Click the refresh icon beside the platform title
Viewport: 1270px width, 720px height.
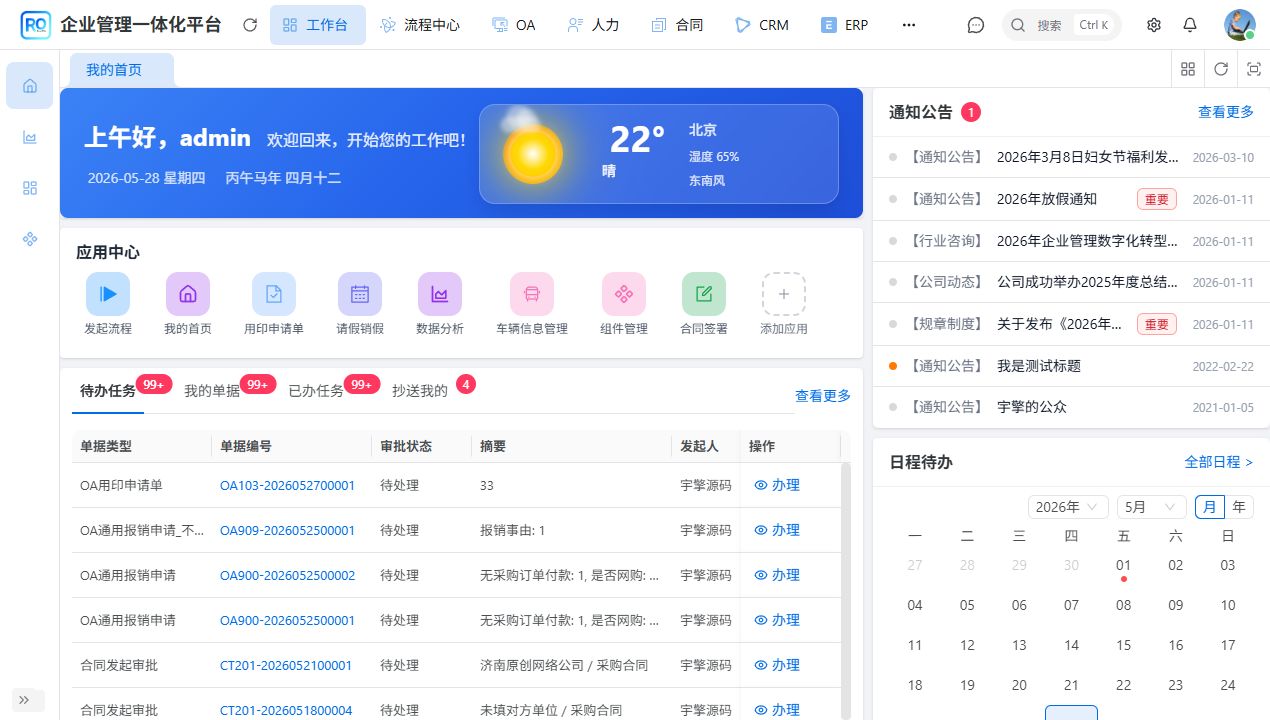pos(250,25)
